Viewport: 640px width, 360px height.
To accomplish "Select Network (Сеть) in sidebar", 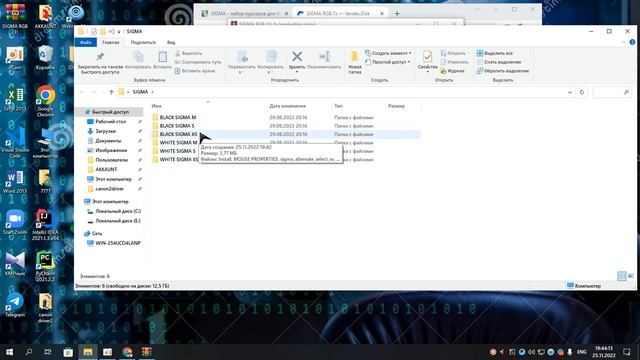I will (97, 233).
